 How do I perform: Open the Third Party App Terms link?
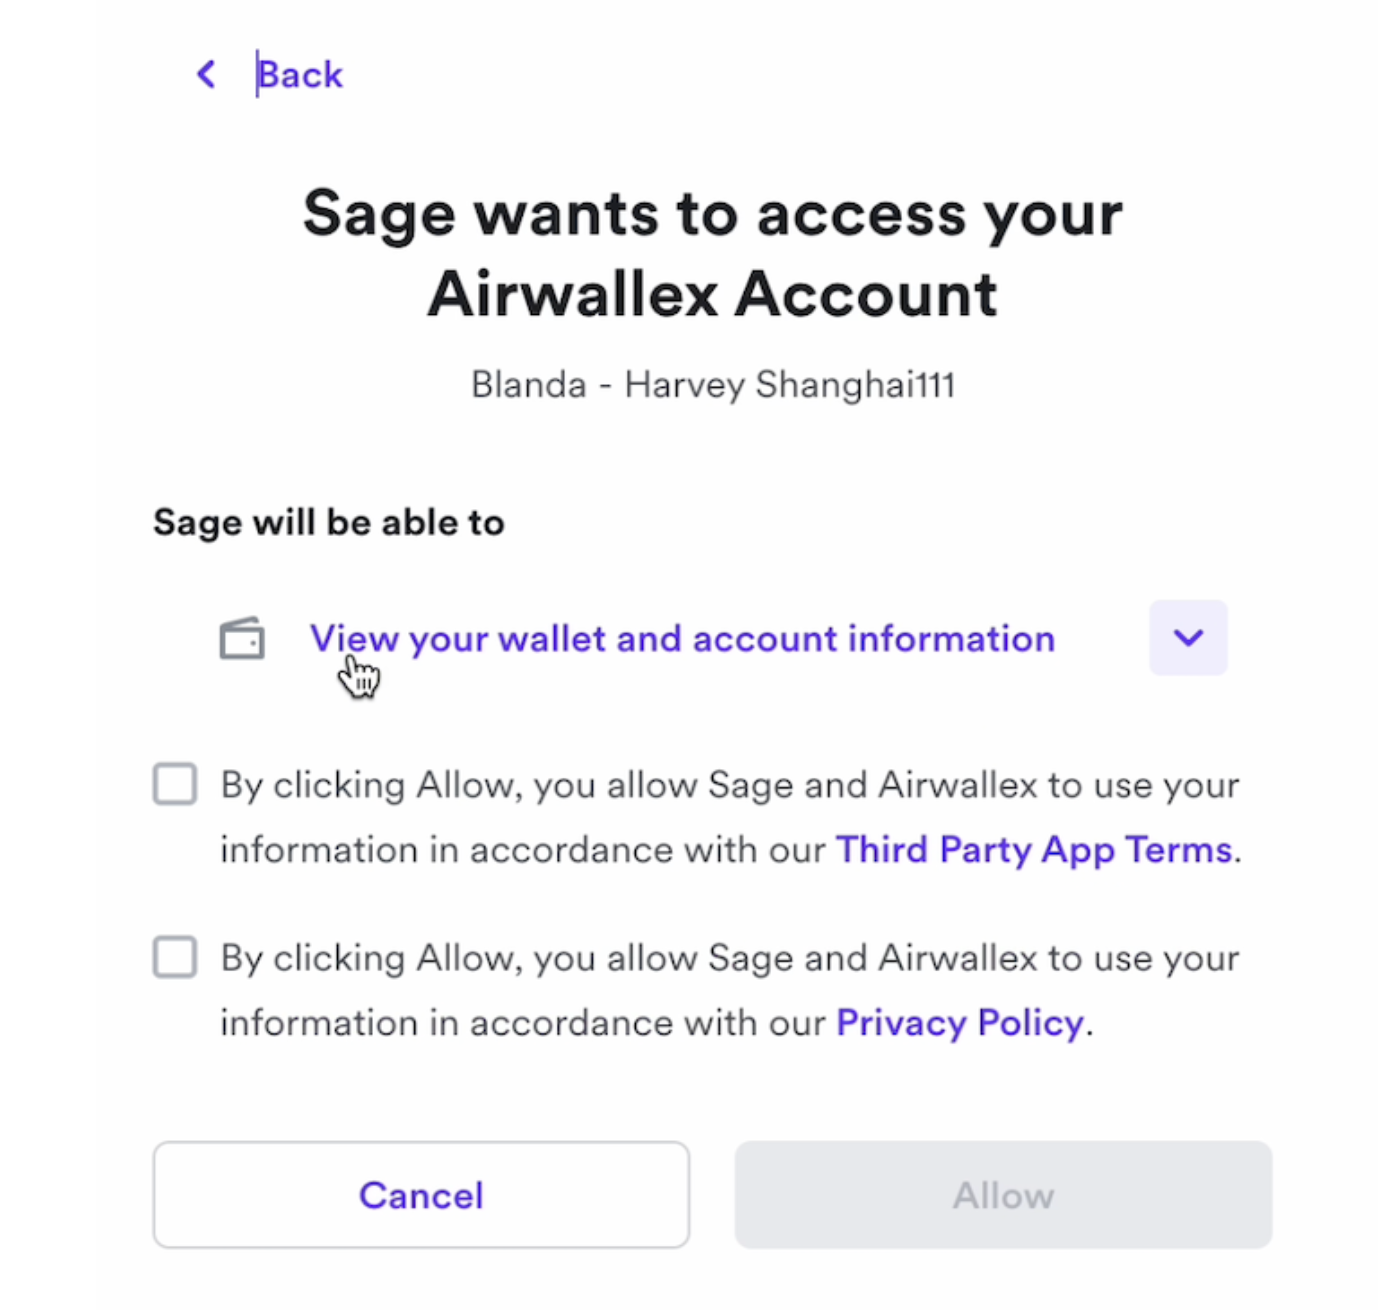[1034, 850]
